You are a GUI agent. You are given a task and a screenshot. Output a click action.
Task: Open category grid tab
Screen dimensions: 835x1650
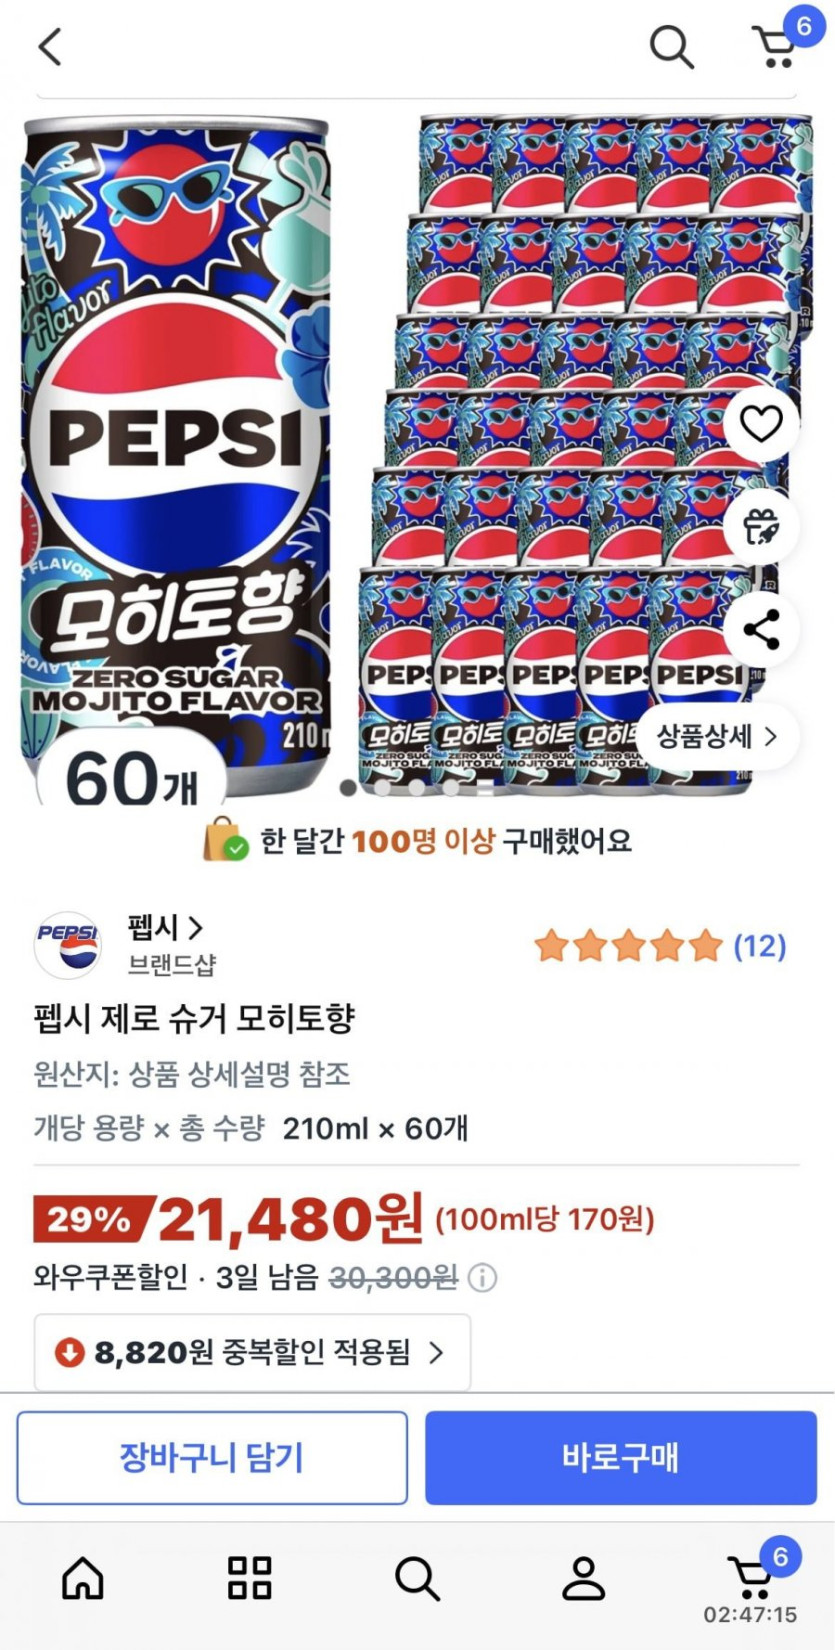point(250,1579)
